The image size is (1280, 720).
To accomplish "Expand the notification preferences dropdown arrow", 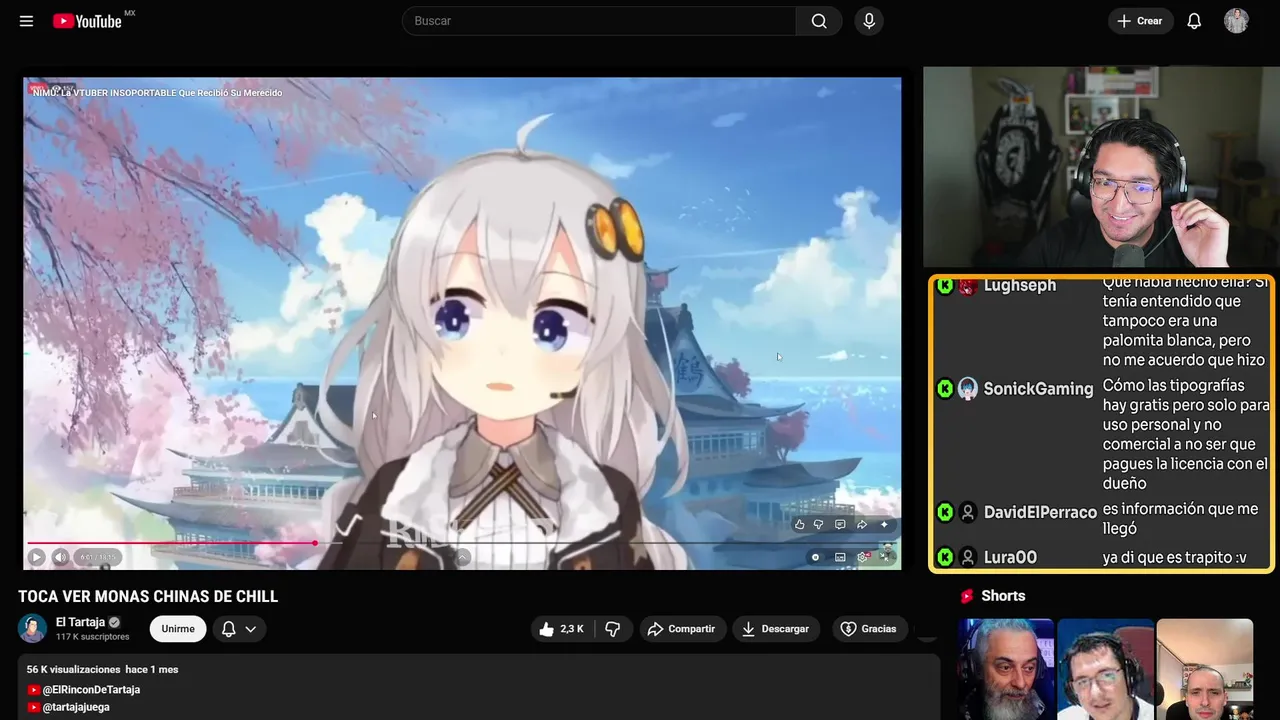I will click(251, 629).
